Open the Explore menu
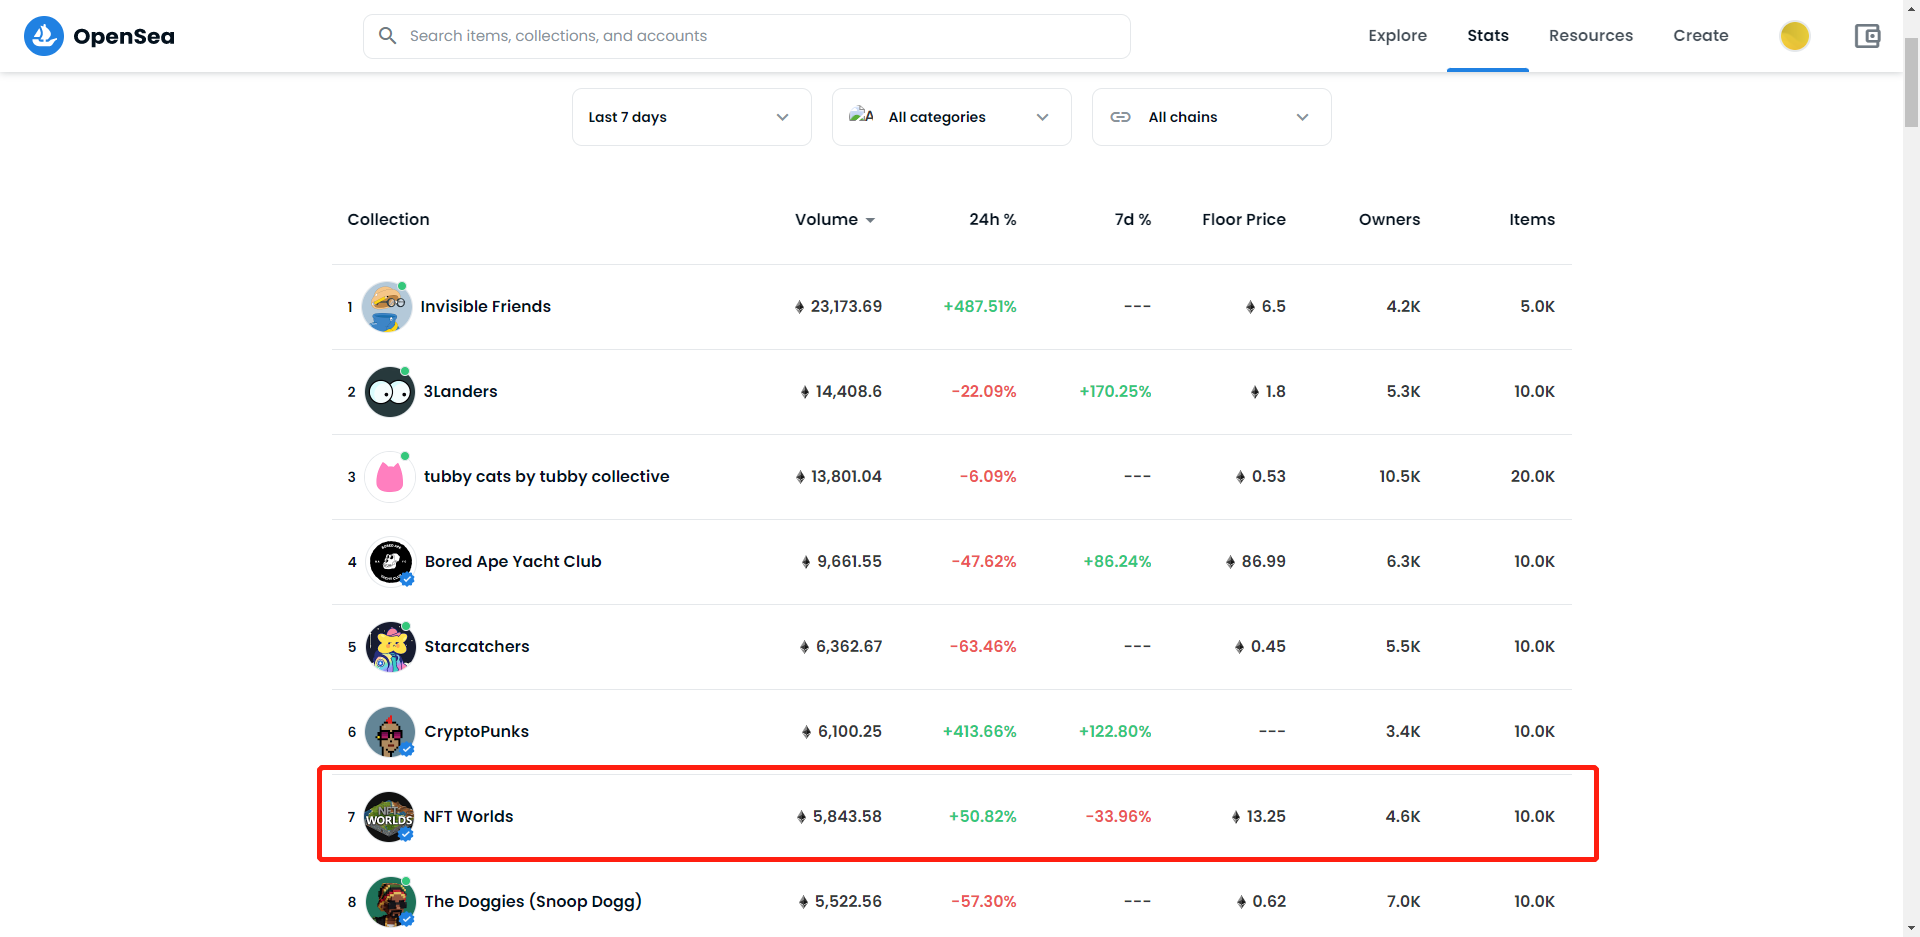The image size is (1920, 937). pos(1398,36)
